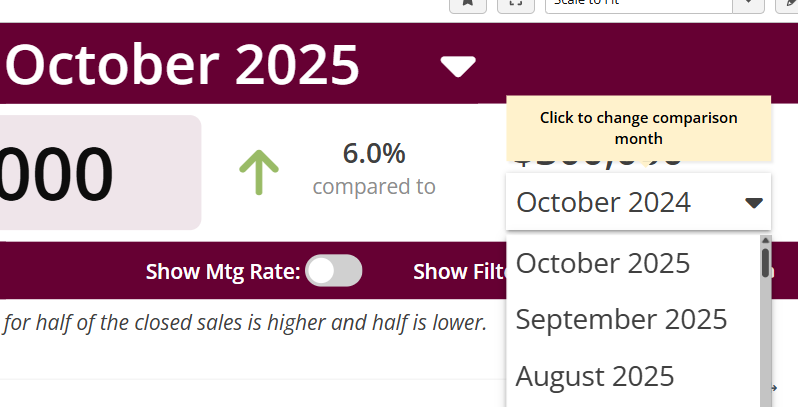Image resolution: width=798 pixels, height=407 pixels.
Task: Pick August 2025 from the dropdown list
Action: (x=595, y=377)
